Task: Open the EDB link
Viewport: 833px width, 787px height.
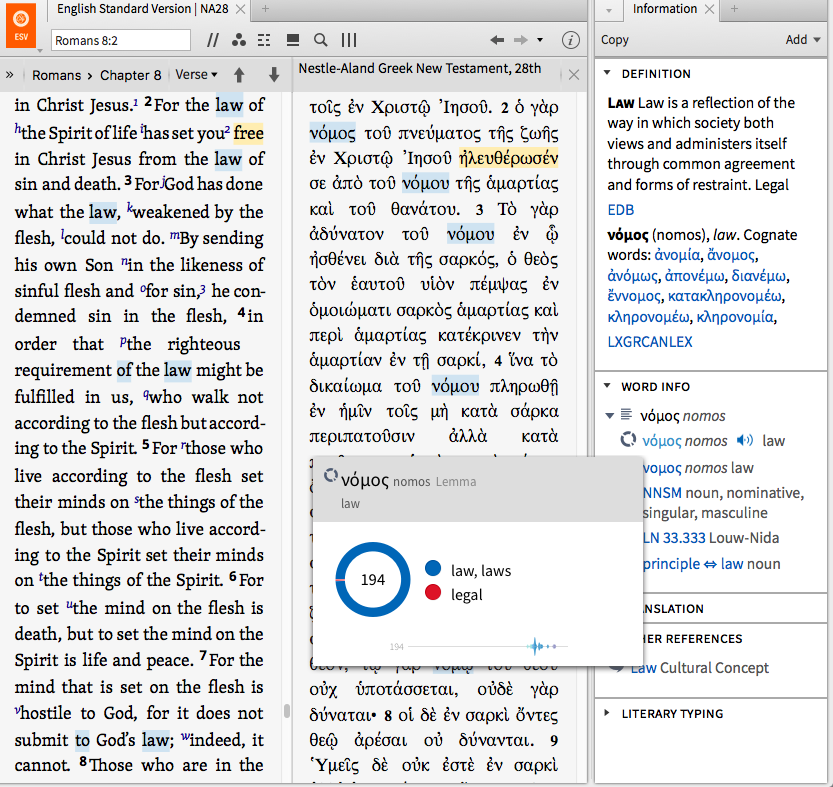Action: coord(620,210)
